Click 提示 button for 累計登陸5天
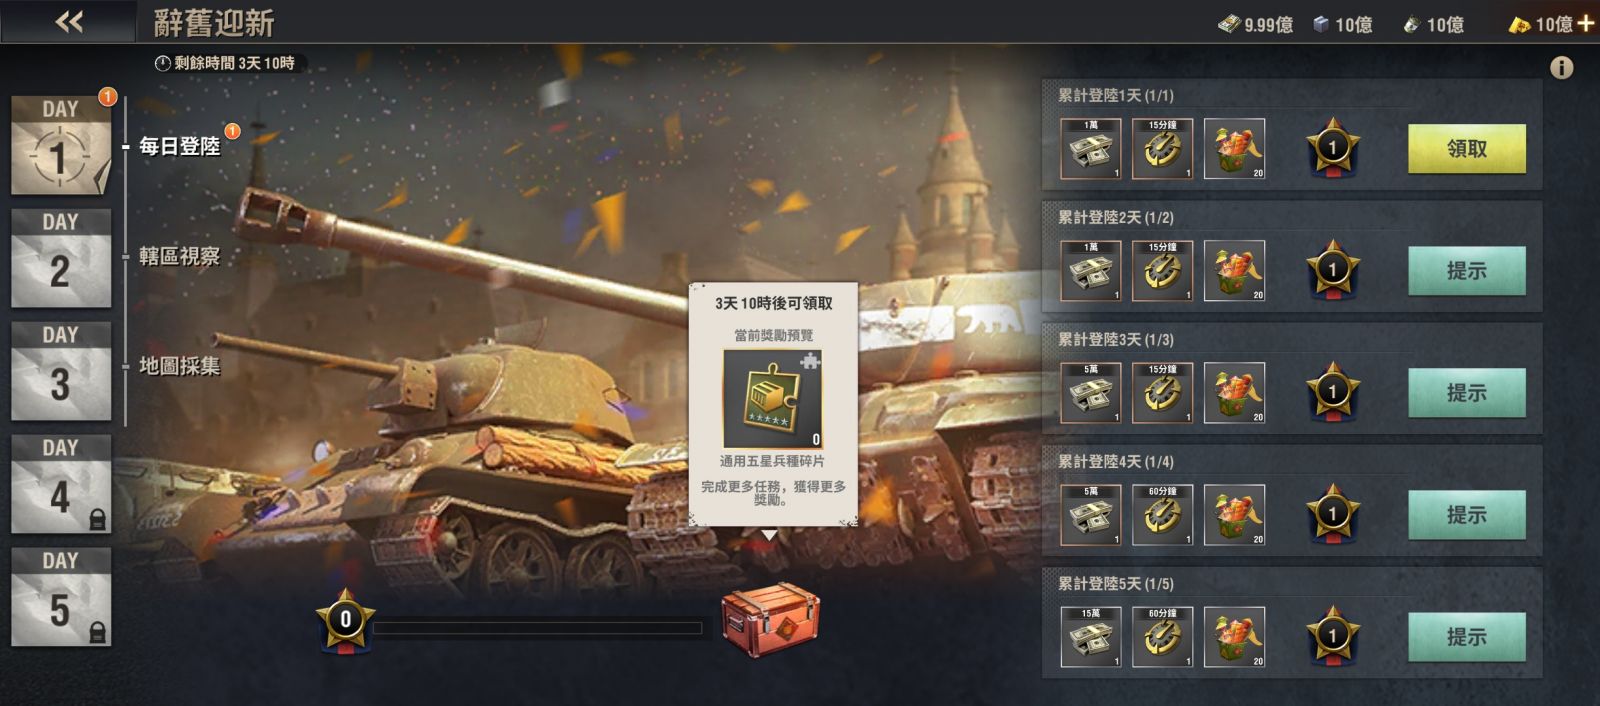The image size is (1600, 706). point(1467,637)
